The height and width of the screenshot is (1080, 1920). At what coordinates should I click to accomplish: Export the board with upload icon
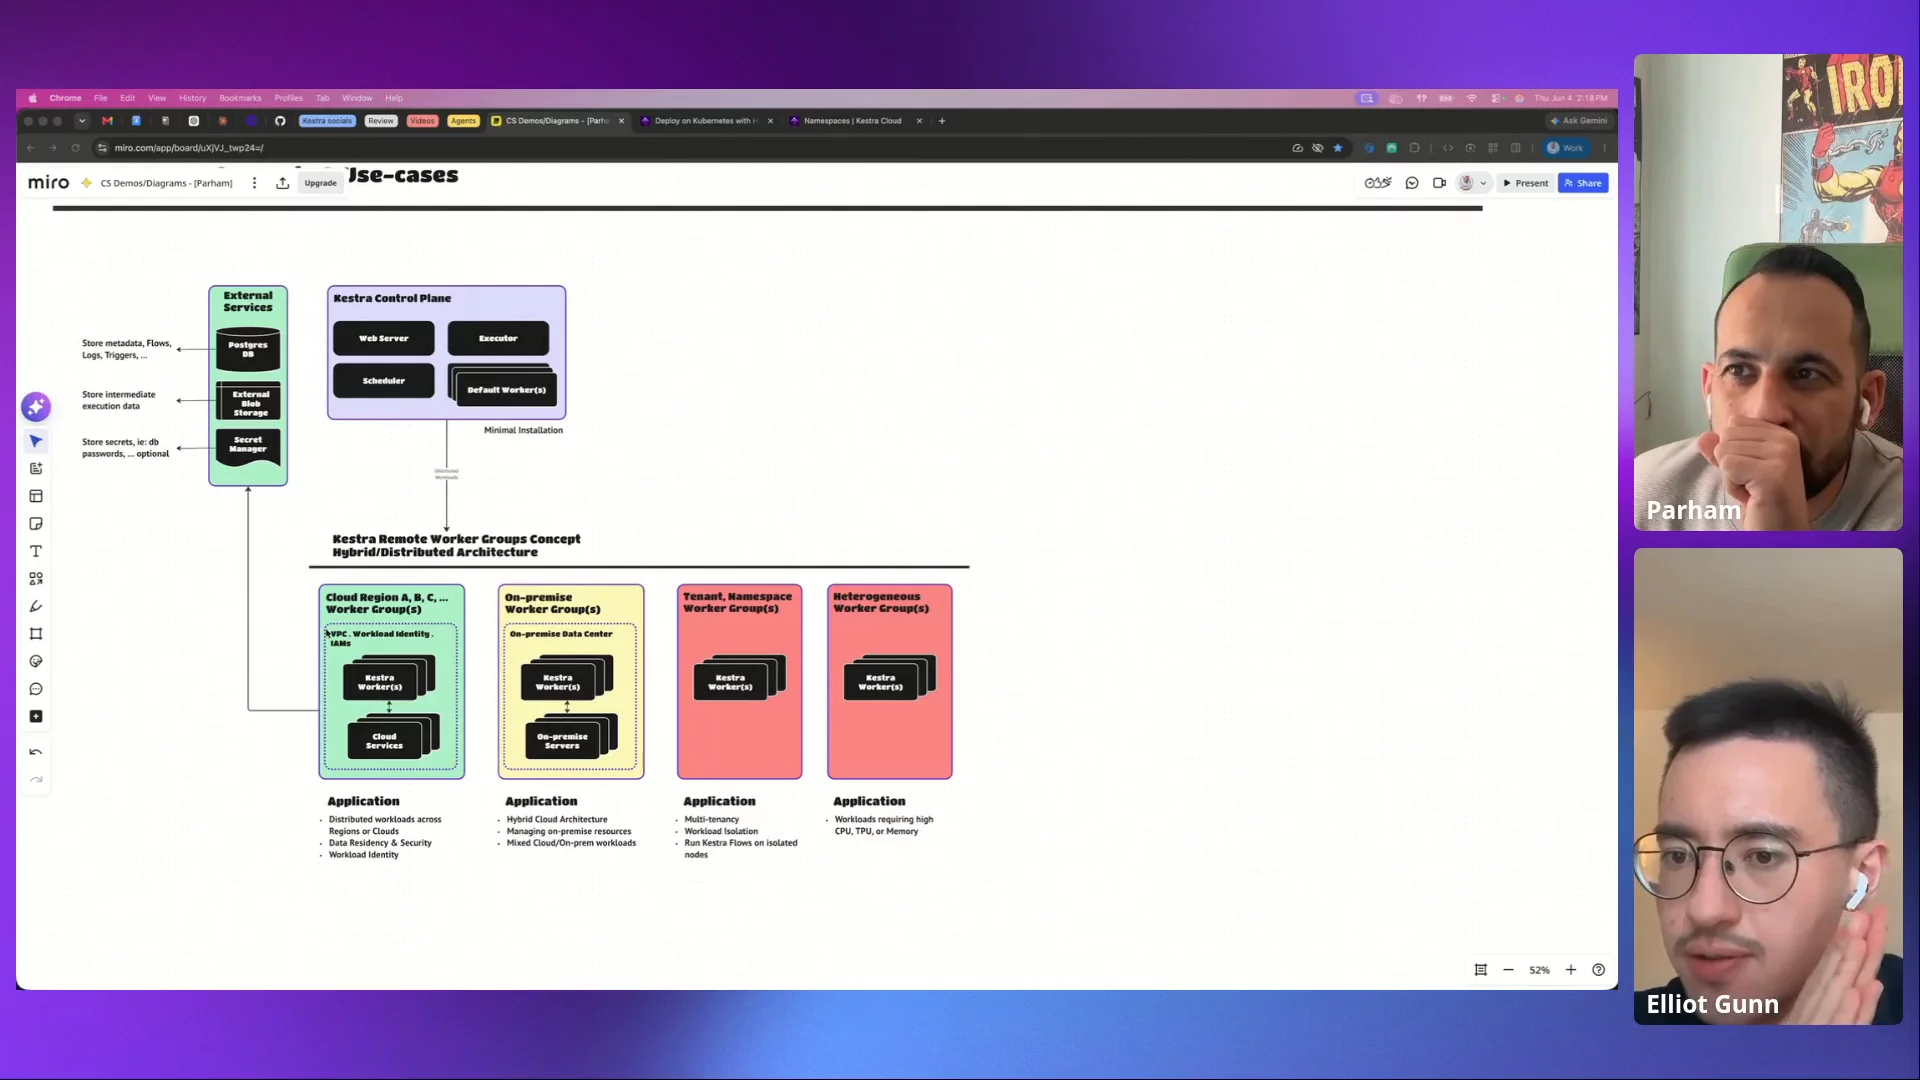(x=283, y=183)
